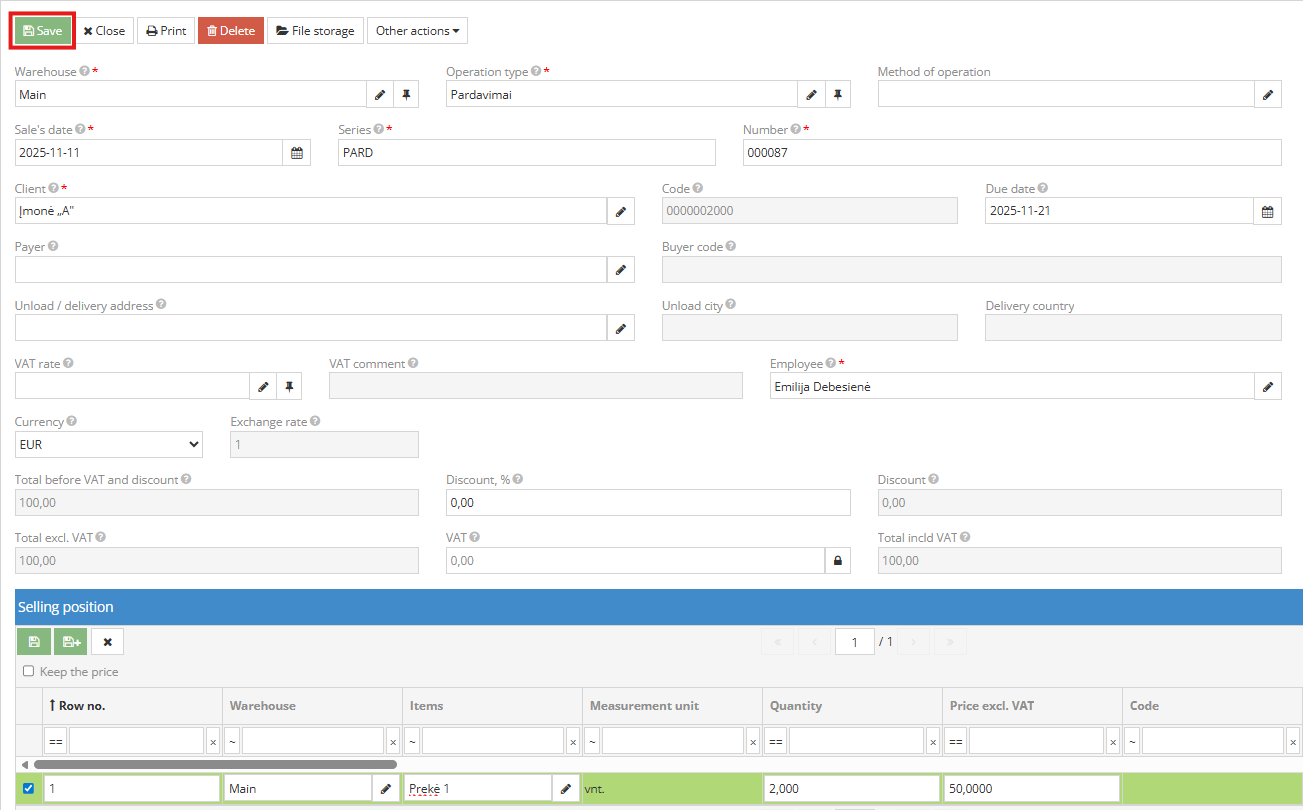
Task: Cancel row editing with the X icon
Action: click(107, 642)
